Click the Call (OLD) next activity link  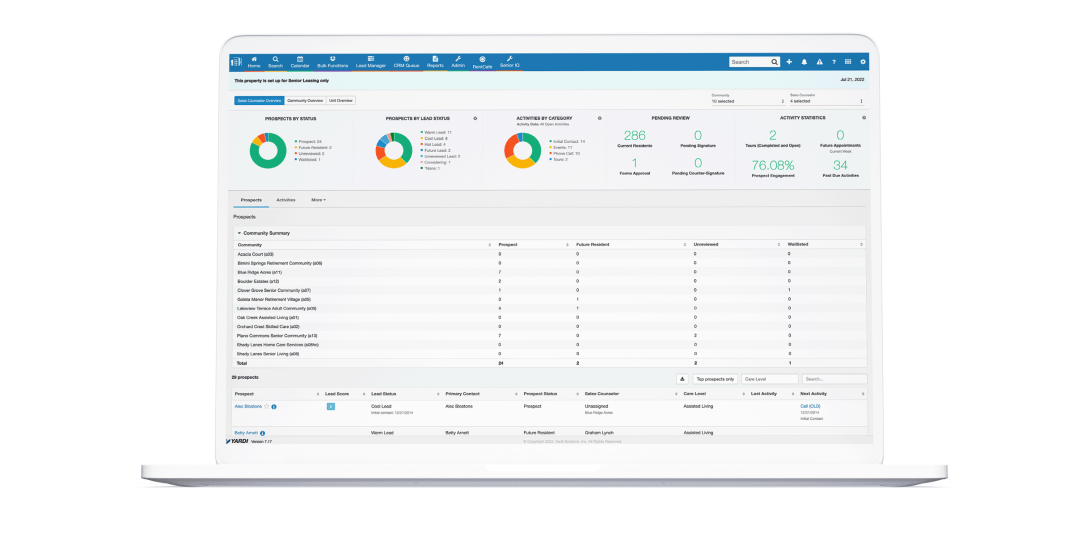click(x=810, y=406)
